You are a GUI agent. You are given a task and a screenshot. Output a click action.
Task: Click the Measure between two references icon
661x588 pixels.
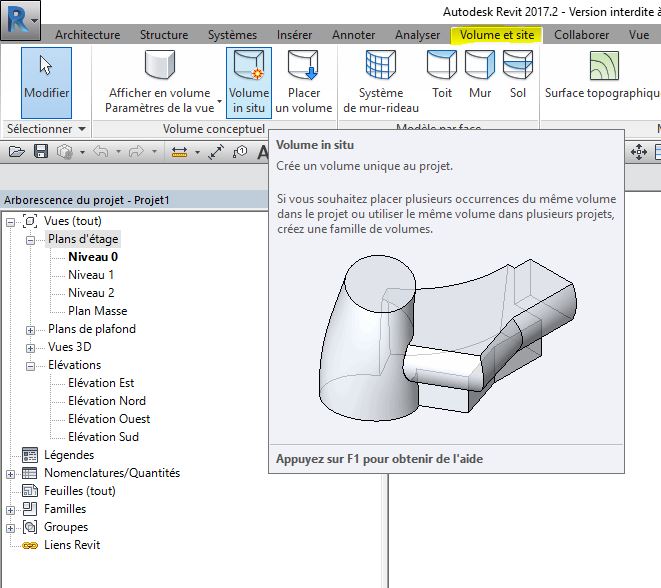click(x=179, y=152)
